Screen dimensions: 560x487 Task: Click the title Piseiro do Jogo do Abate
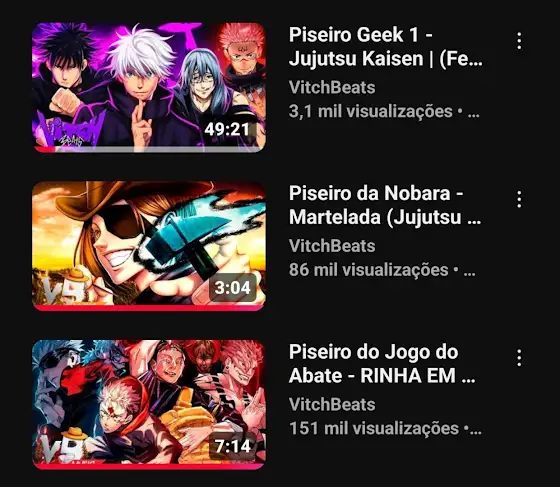point(382,363)
